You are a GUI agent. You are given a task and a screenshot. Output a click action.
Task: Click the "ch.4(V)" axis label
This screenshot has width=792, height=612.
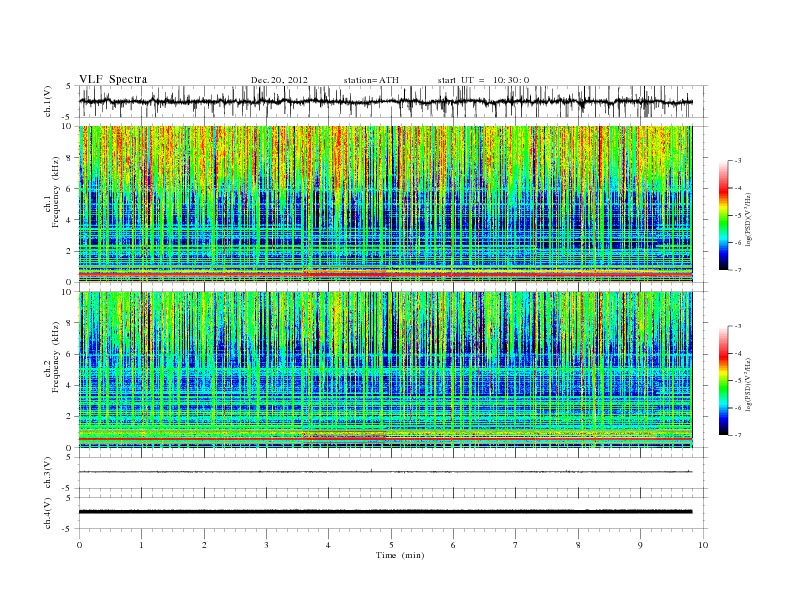tap(48, 513)
